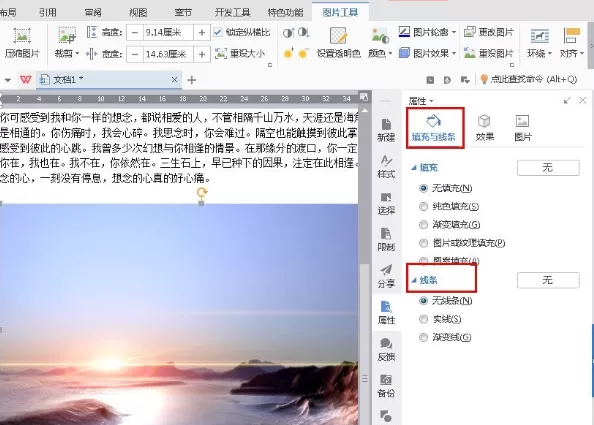Click the 反馈 sidebar icon
The width and height of the screenshot is (594, 425).
tap(386, 349)
